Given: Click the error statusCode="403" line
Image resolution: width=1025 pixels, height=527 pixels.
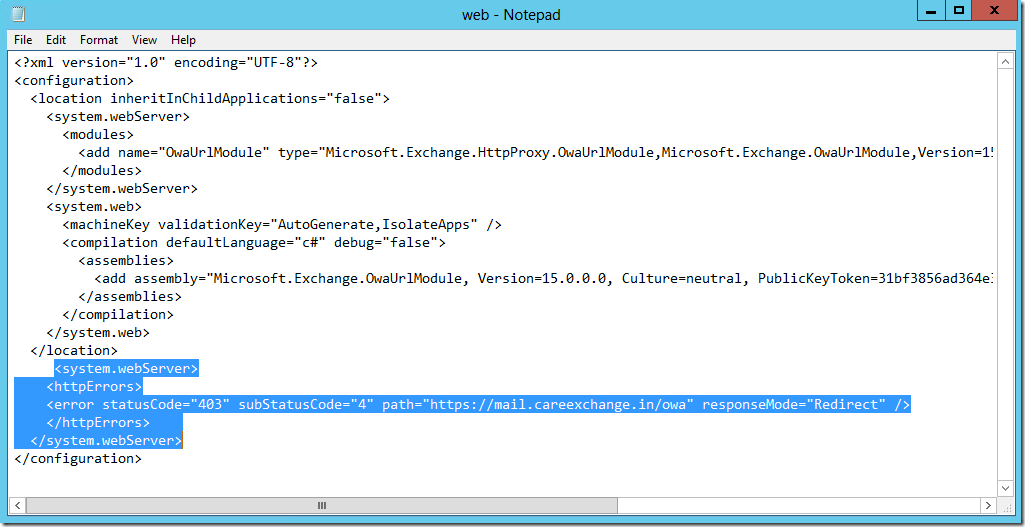Looking at the screenshot, I should pos(478,404).
